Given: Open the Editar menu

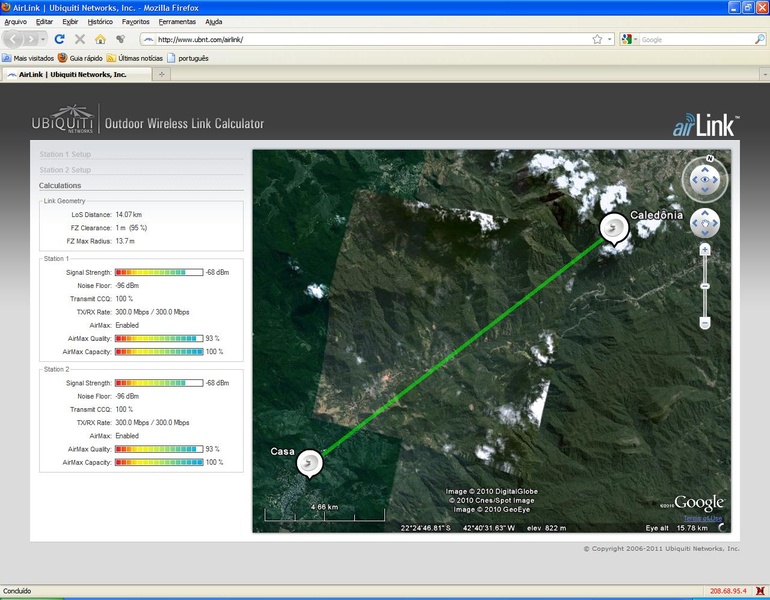Looking at the screenshot, I should 44,22.
